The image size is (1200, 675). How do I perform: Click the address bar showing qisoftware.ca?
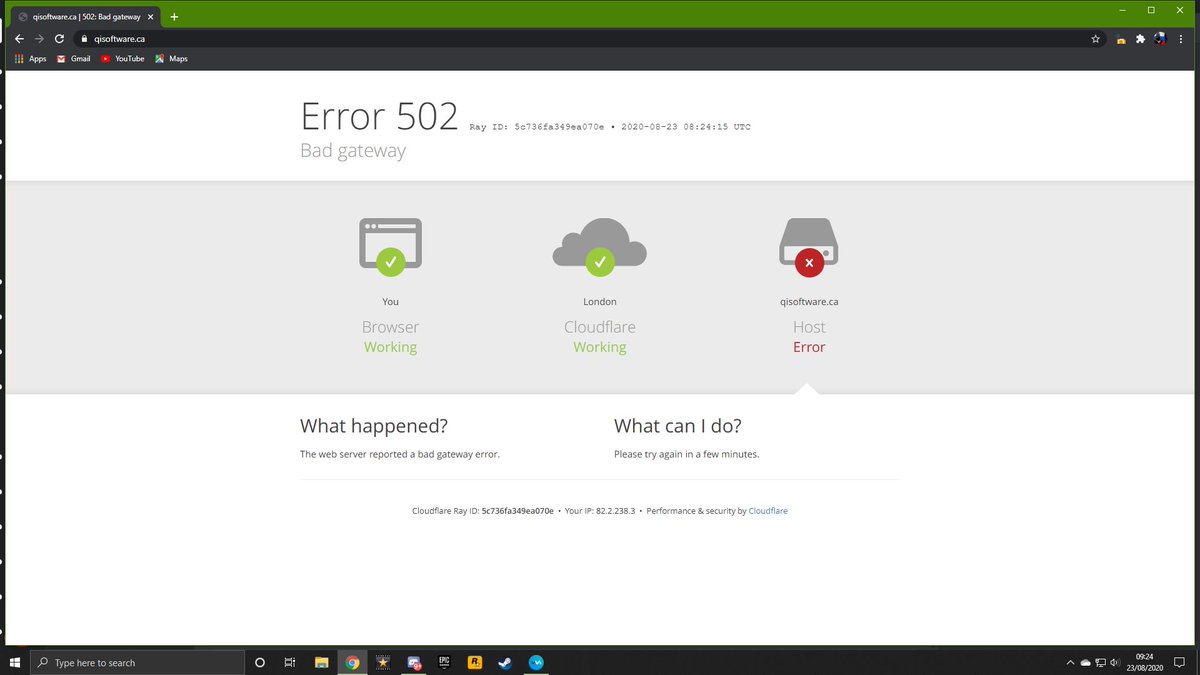click(590, 39)
